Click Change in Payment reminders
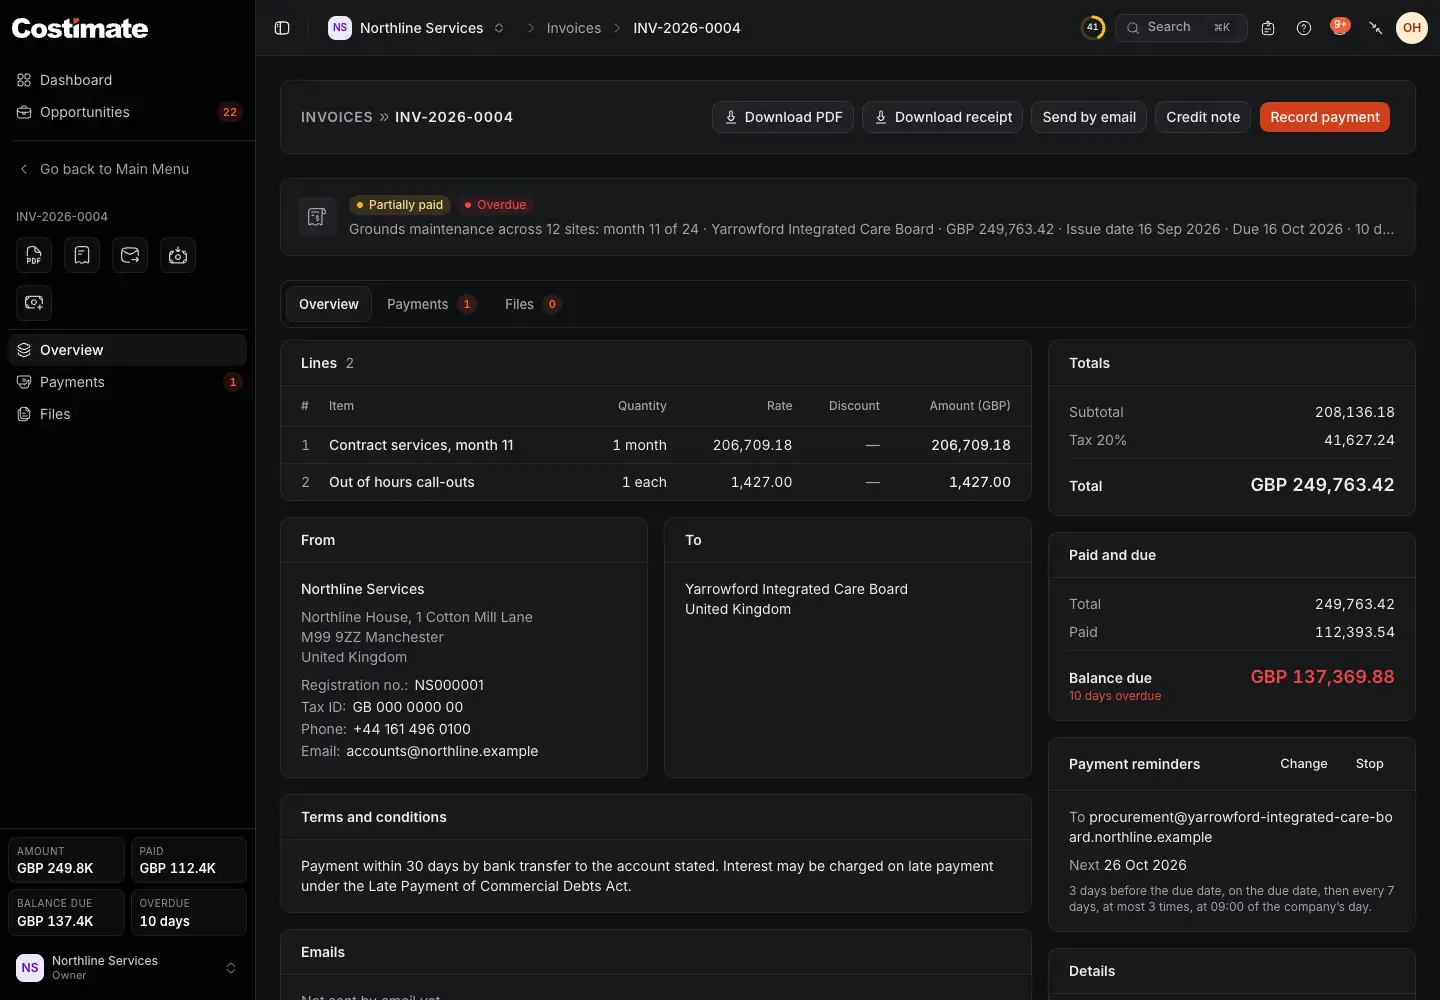 click(x=1304, y=764)
